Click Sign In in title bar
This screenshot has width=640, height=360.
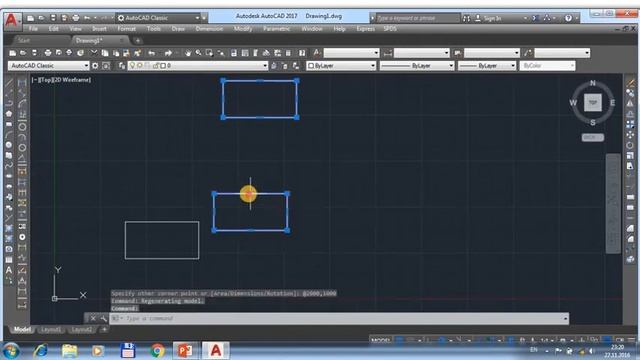coord(488,18)
